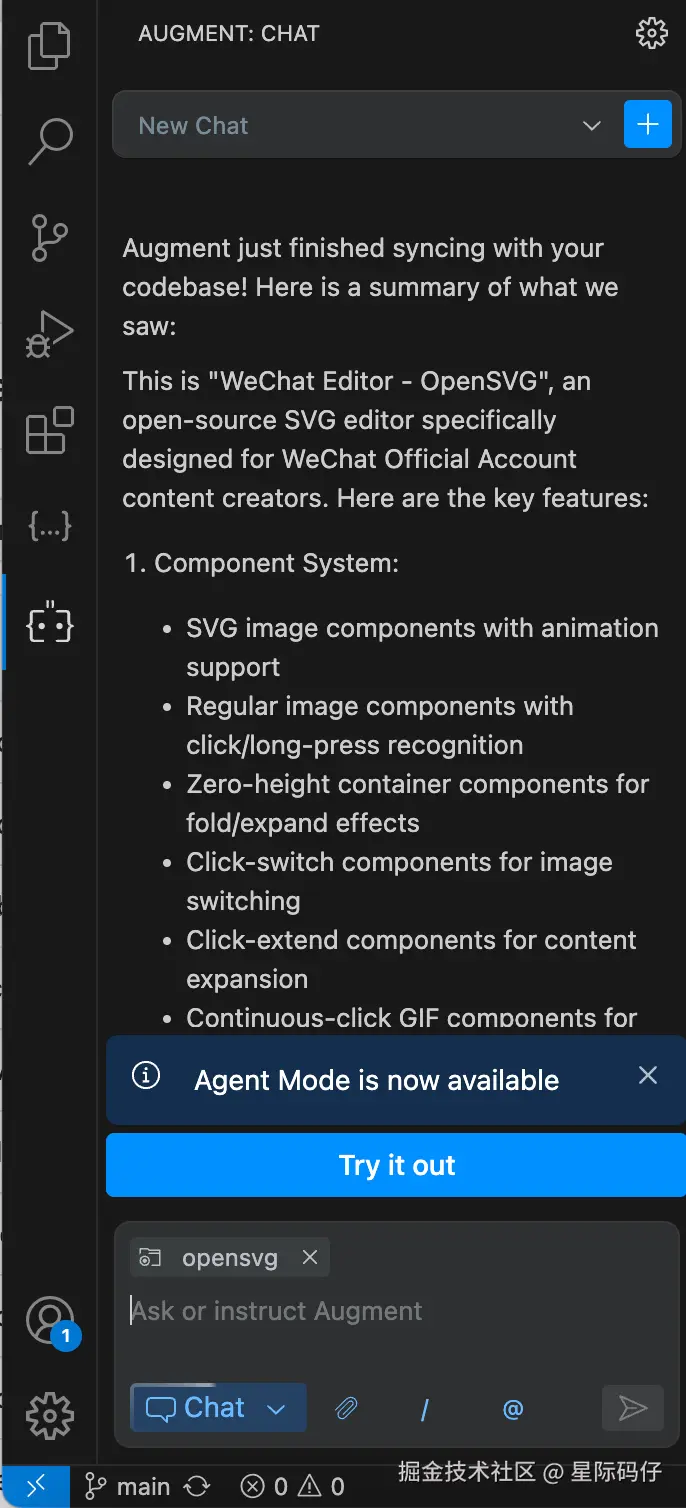
Task: Attach a file using the paperclip icon
Action: tap(346, 1409)
